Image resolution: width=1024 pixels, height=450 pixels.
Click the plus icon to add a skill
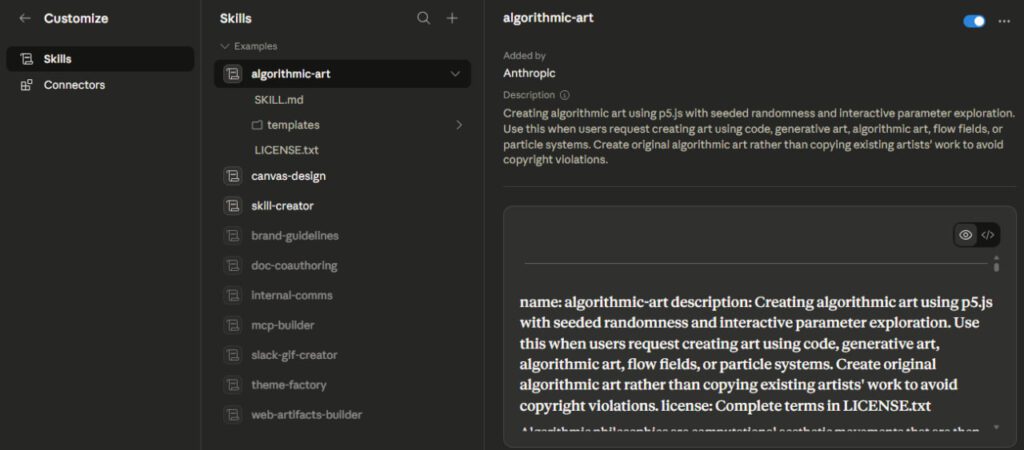452,18
